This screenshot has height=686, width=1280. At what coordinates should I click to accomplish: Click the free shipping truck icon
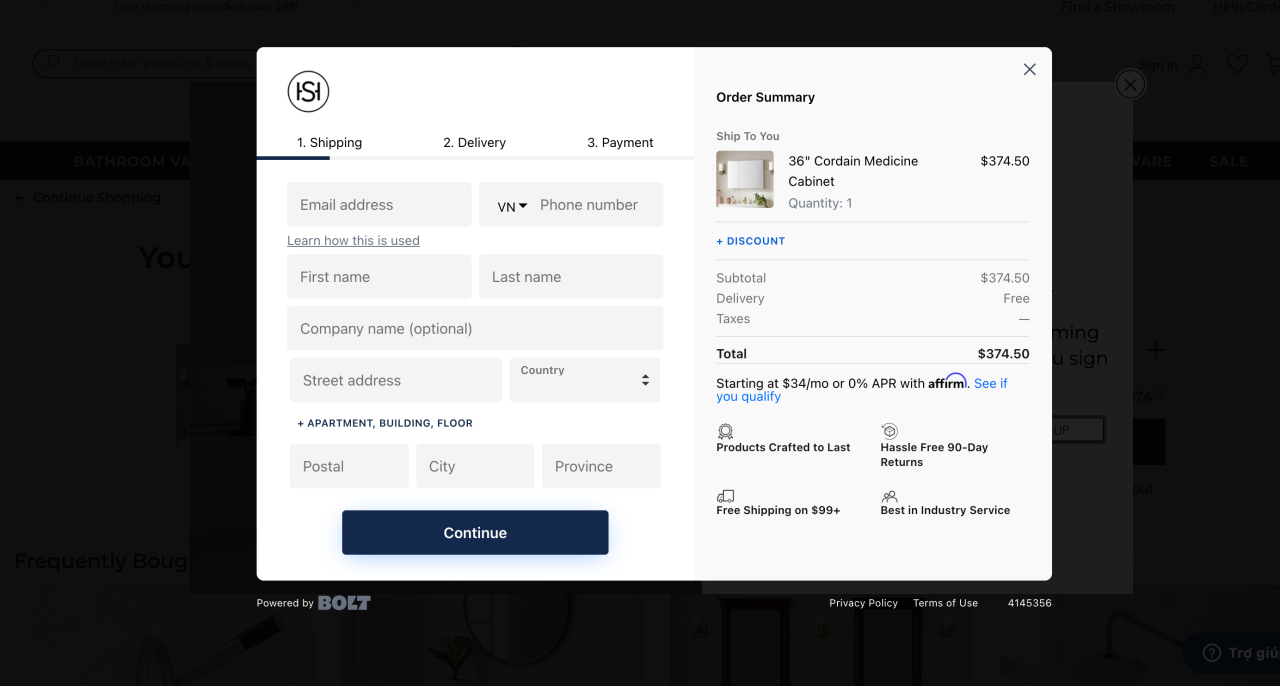tap(726, 496)
